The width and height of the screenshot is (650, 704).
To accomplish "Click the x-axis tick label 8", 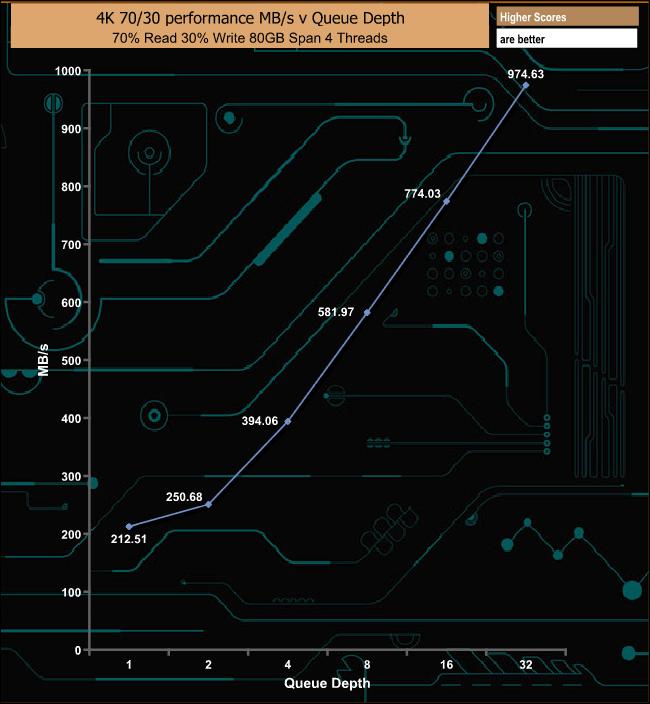I will 367,664.
